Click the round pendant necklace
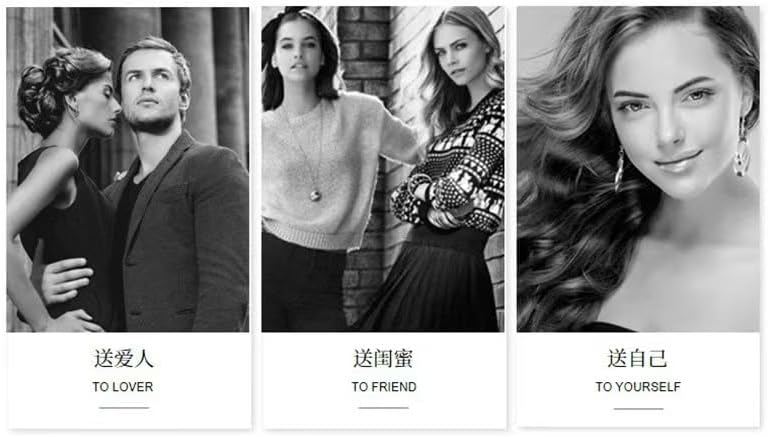The width and height of the screenshot is (768, 437). coord(315,196)
